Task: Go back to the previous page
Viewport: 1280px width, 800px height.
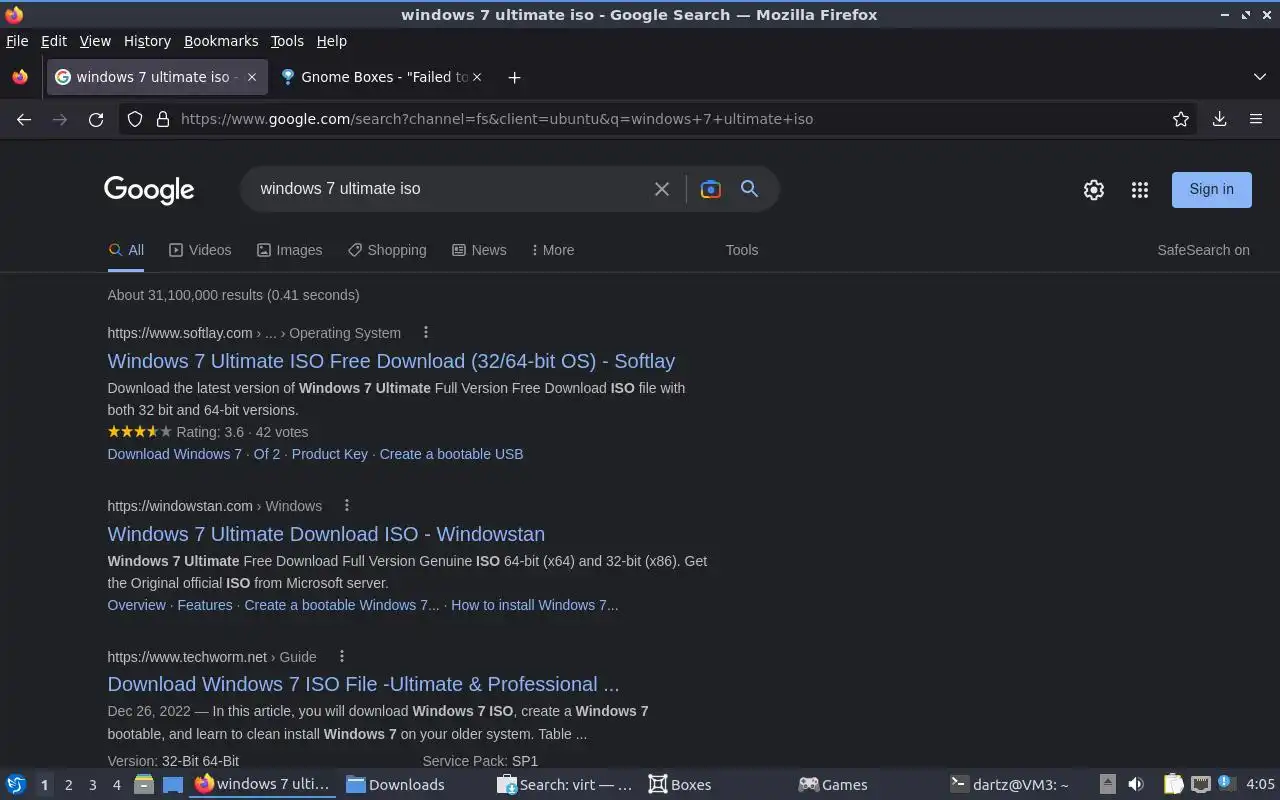Action: click(24, 119)
